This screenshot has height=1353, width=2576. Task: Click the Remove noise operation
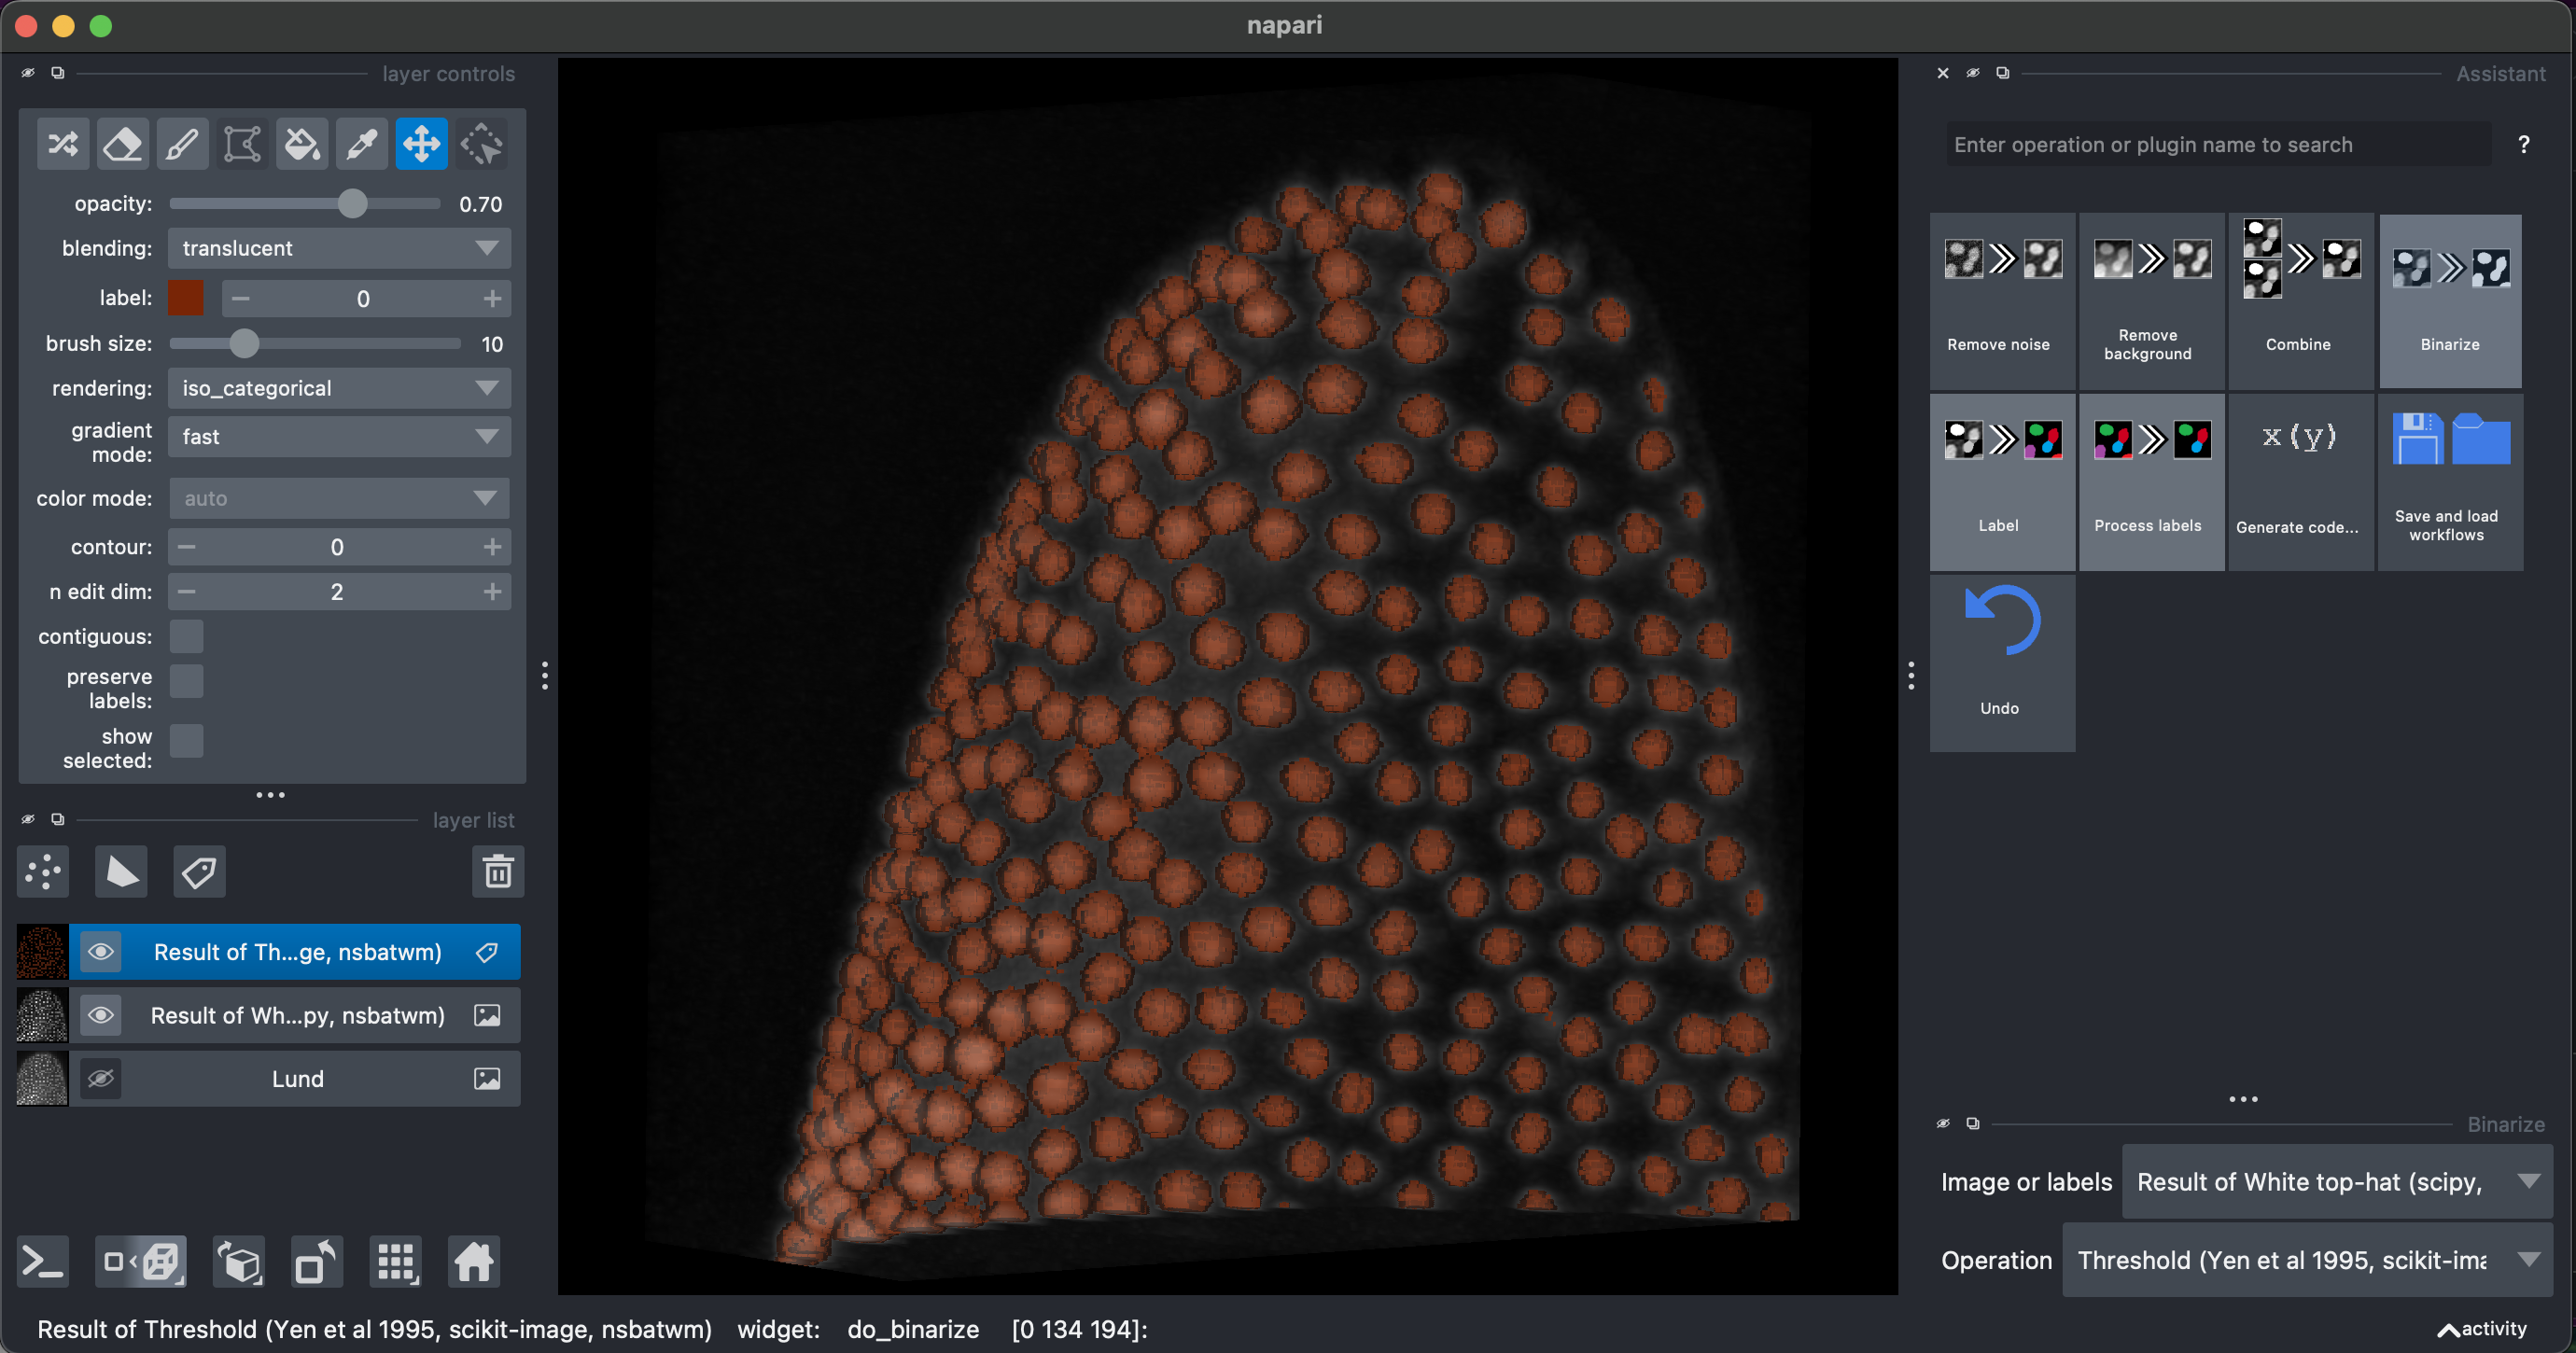(x=2001, y=299)
